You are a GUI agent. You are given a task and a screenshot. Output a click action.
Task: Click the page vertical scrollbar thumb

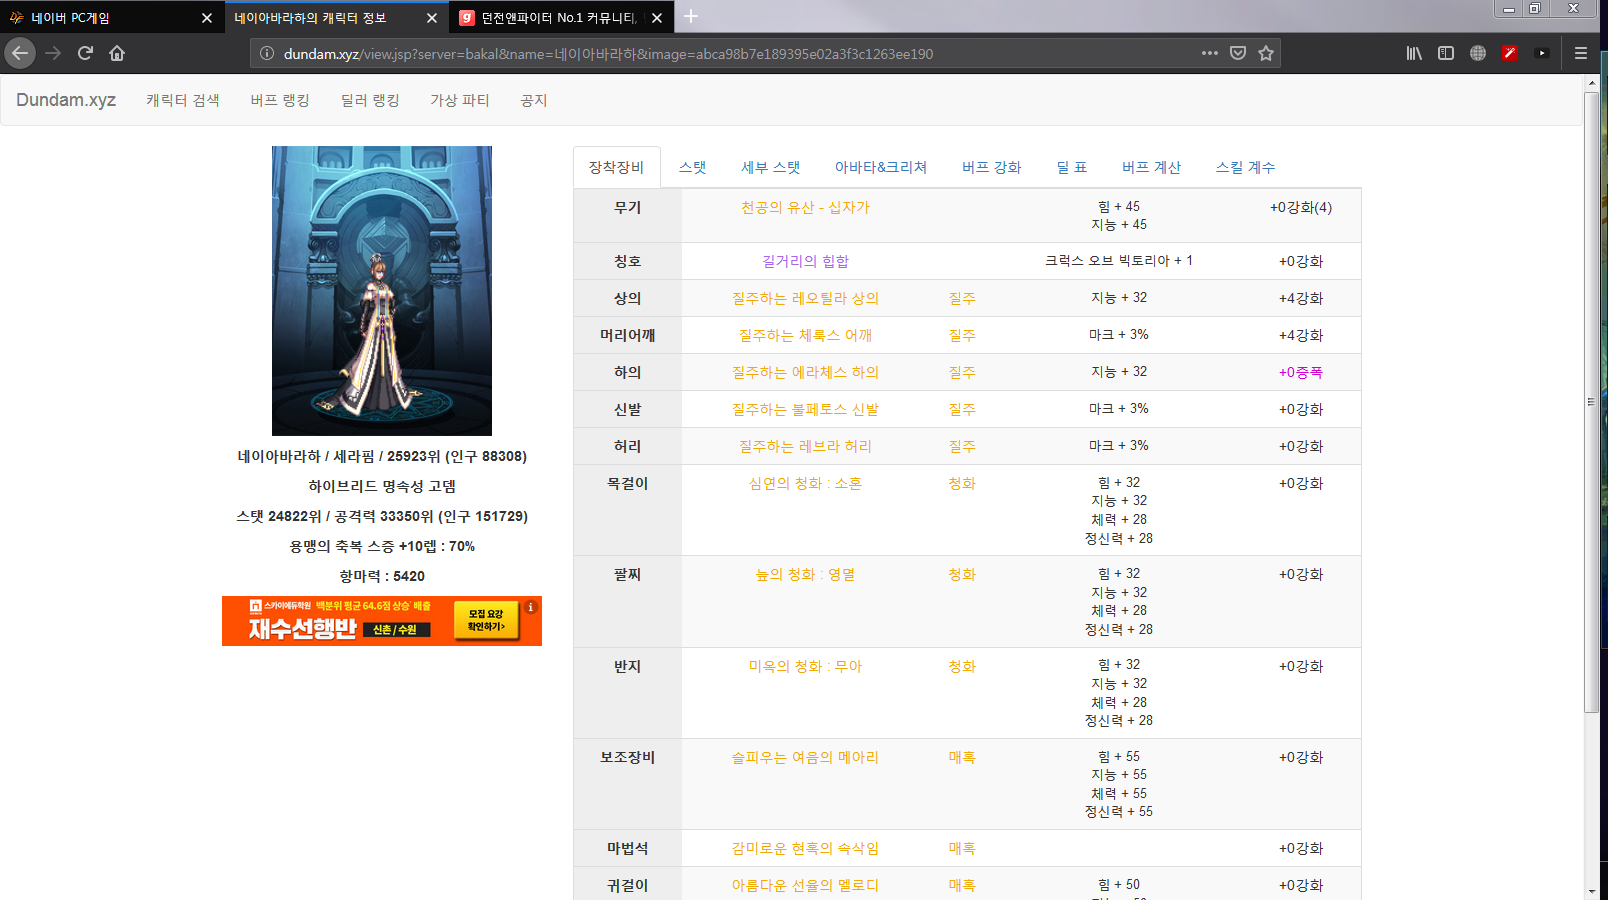(1591, 402)
